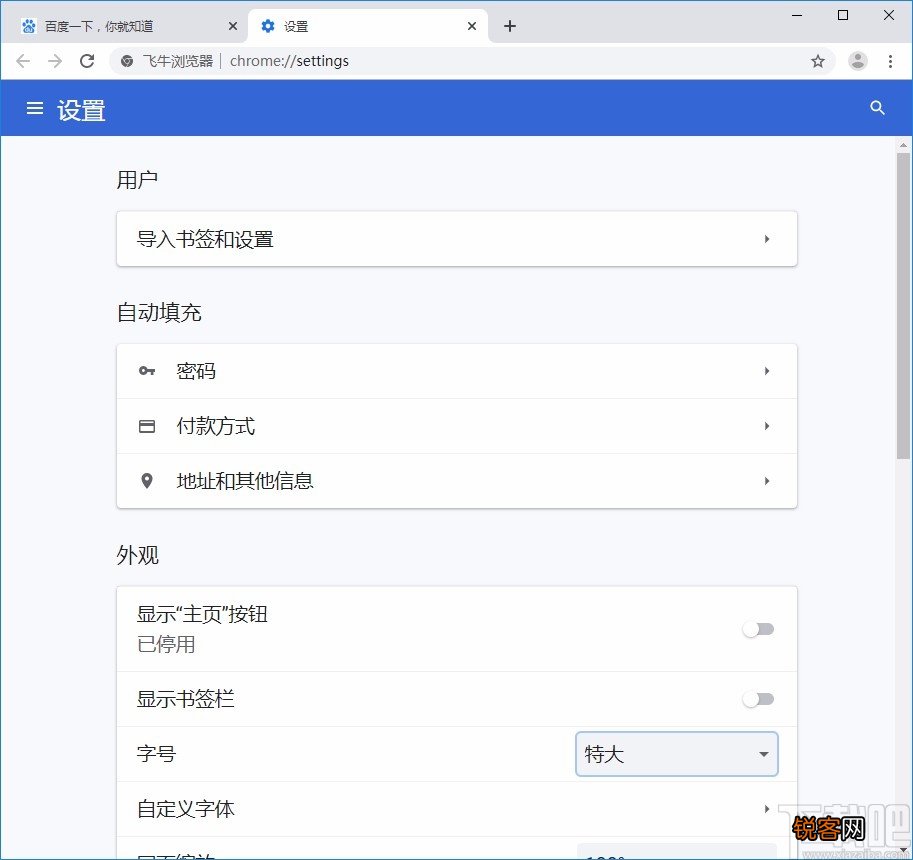Click the site info icon in address bar
Image resolution: width=913 pixels, height=860 pixels.
click(x=126, y=61)
